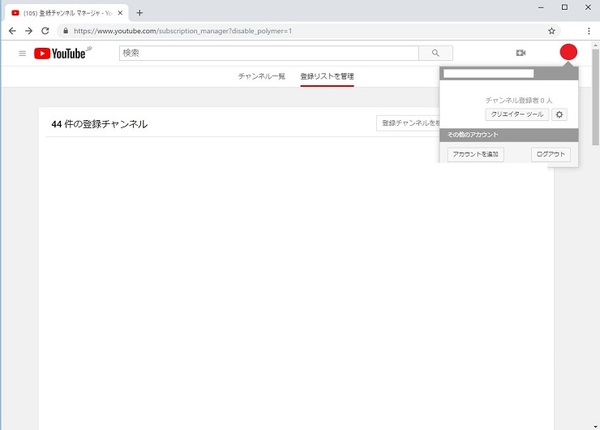Image resolution: width=600 pixels, height=430 pixels.
Task: Click the page vertical scrollbar thumb
Action: pos(595,98)
